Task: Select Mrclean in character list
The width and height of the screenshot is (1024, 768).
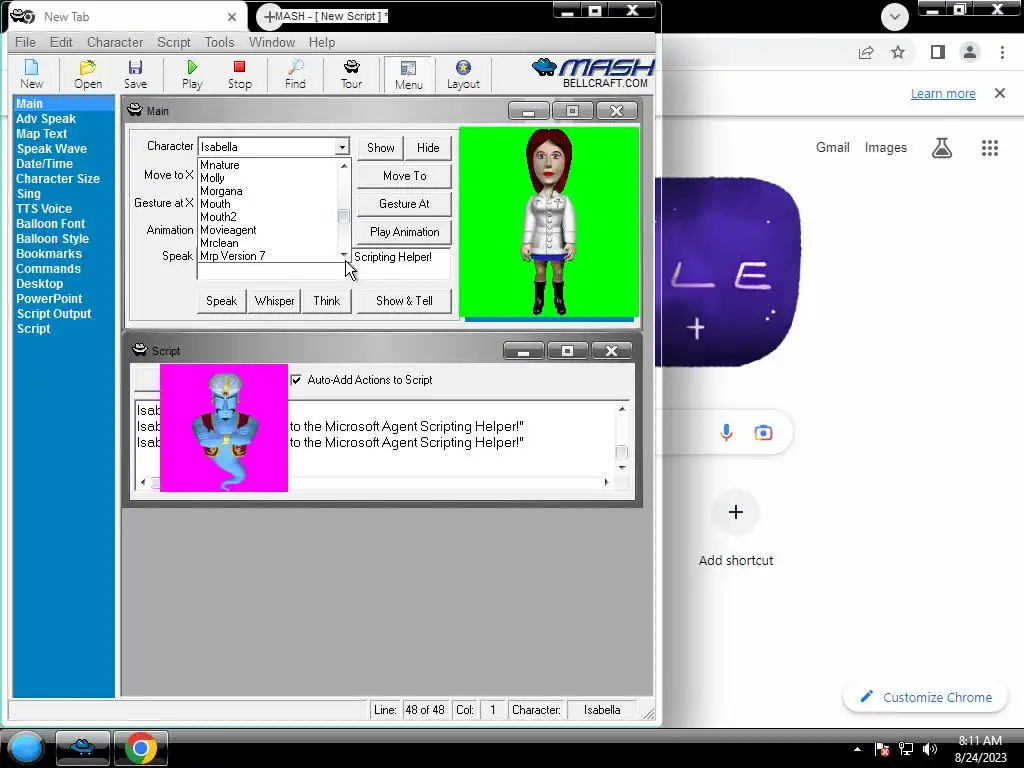Action: [268, 243]
